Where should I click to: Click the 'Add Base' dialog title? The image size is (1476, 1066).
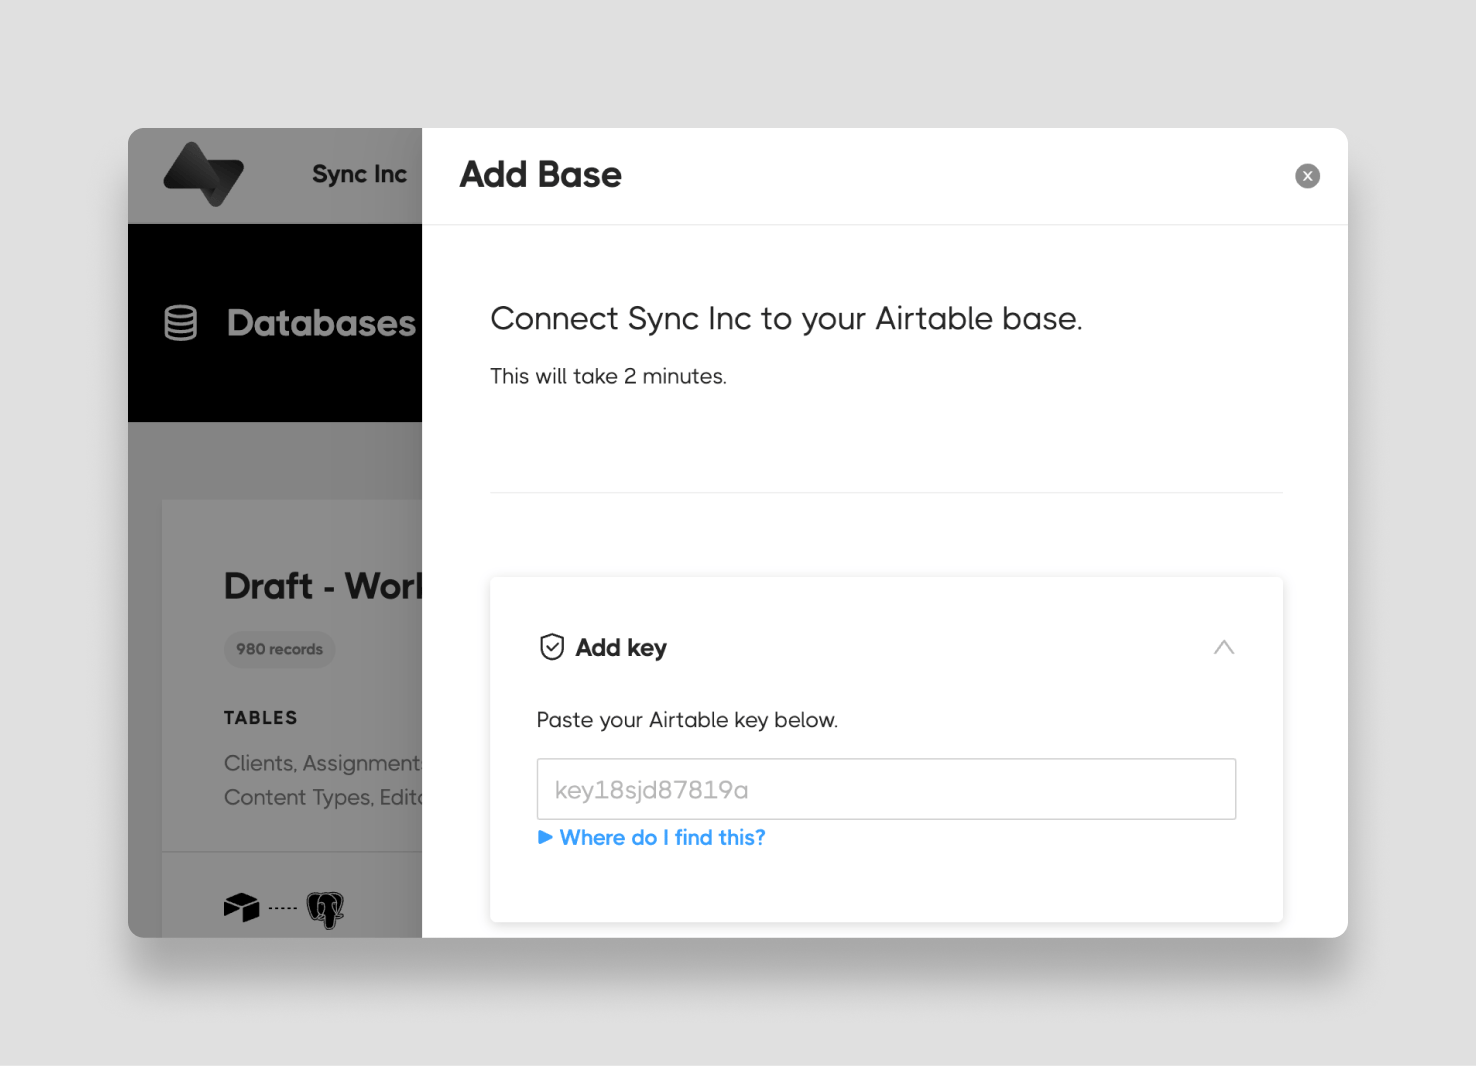540,174
